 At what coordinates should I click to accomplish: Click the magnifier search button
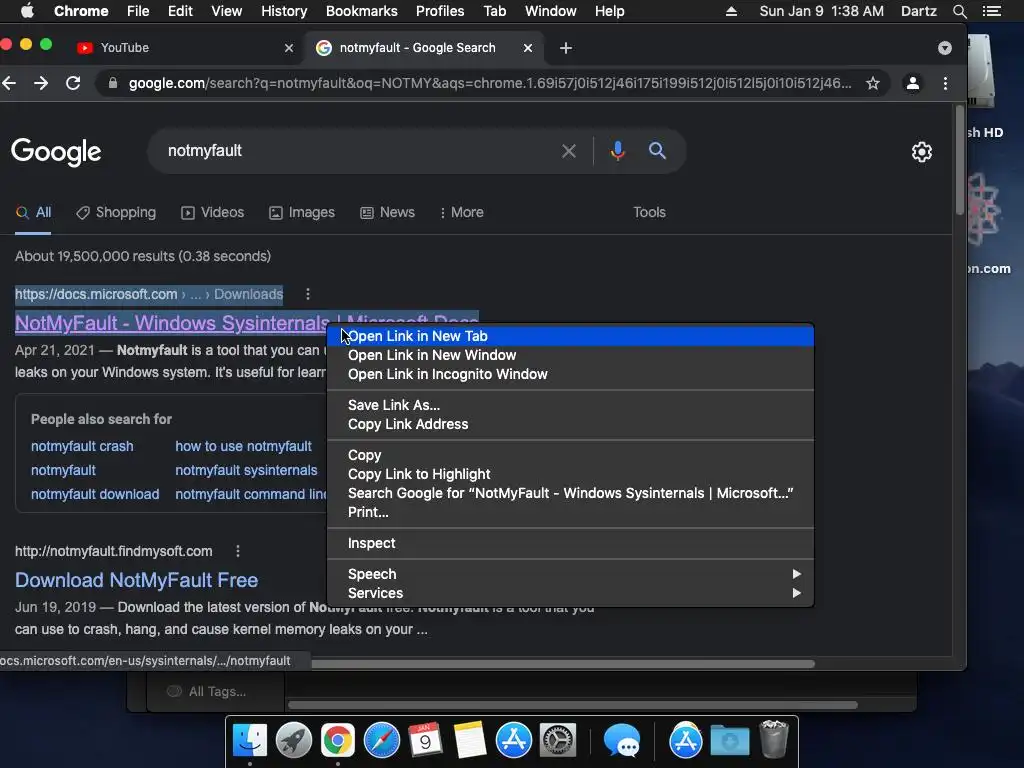pos(657,151)
